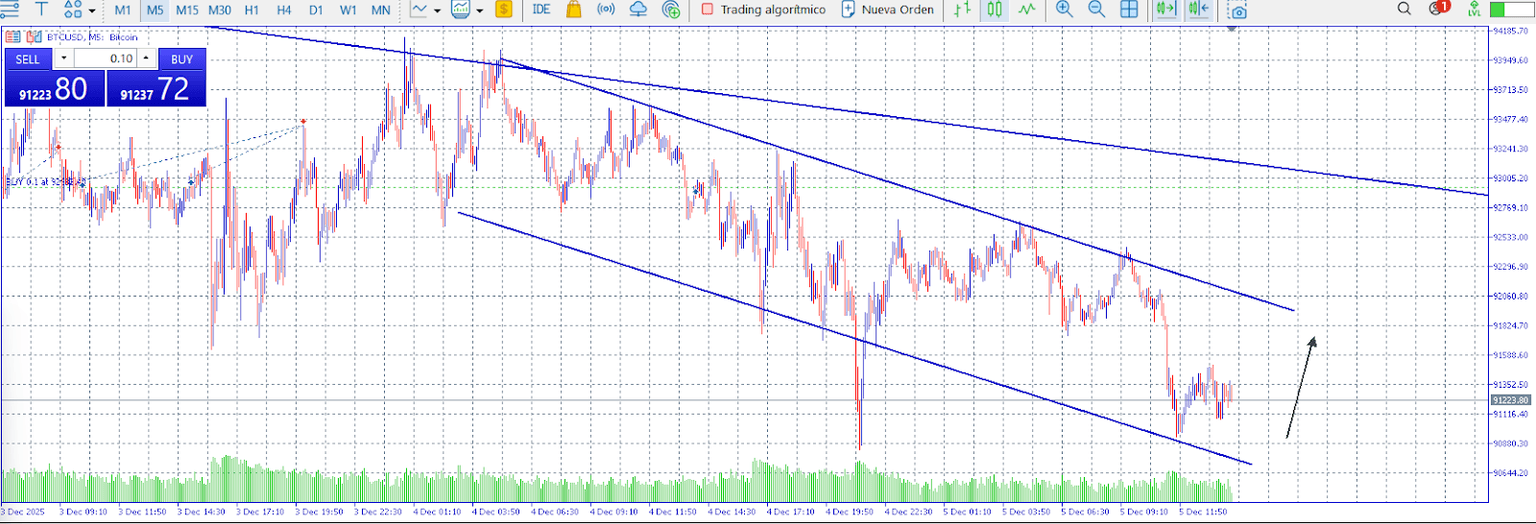
Task: Click Nueva Orden to create order
Action: coord(888,10)
